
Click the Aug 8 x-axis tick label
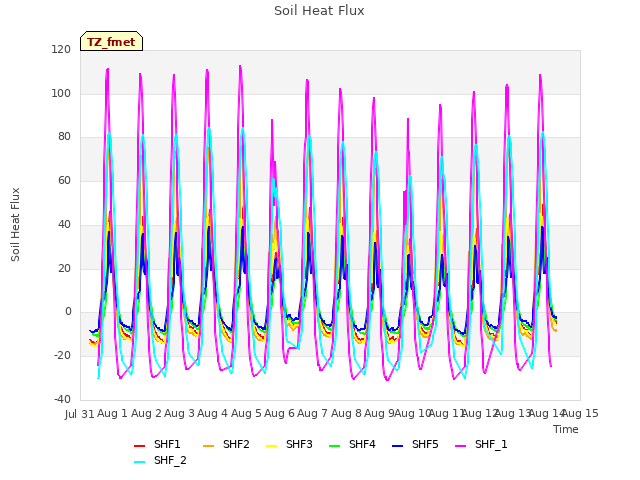(346, 413)
